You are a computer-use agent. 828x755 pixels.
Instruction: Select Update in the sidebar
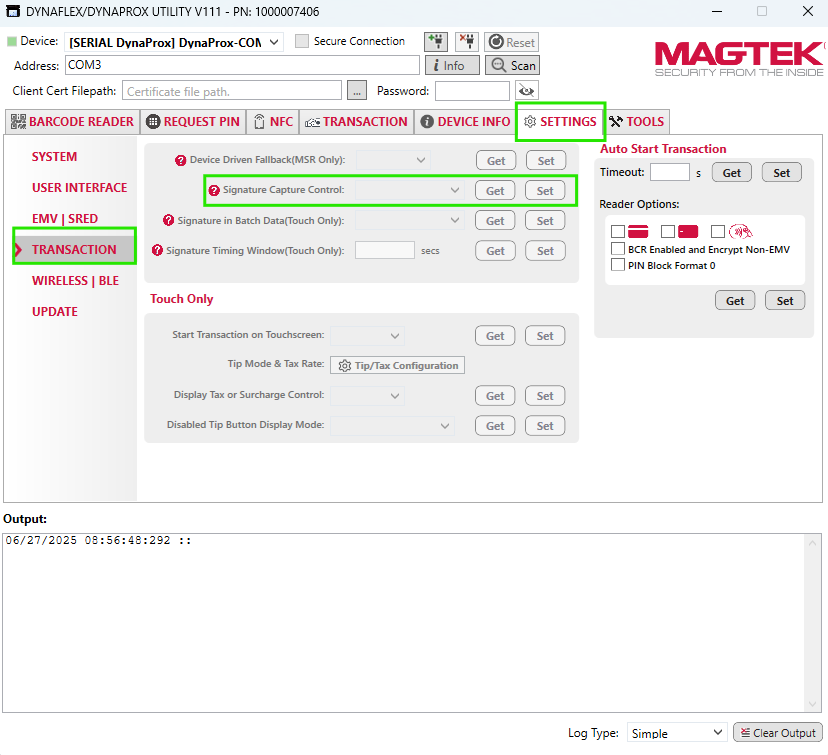55,312
